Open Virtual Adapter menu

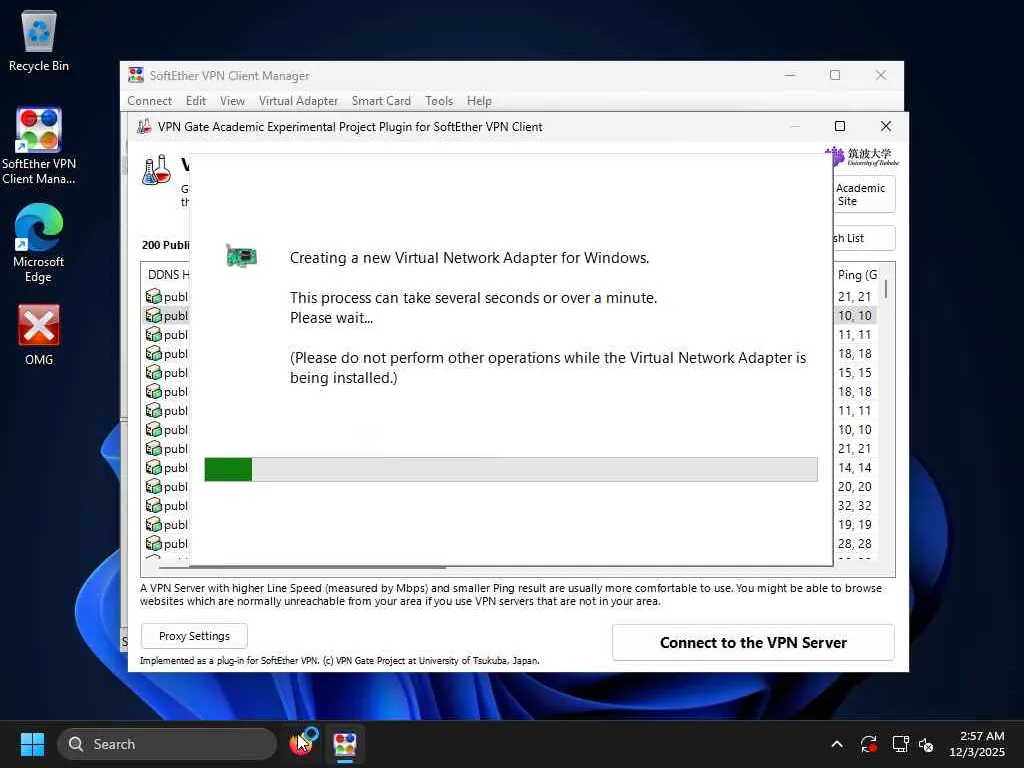298,101
